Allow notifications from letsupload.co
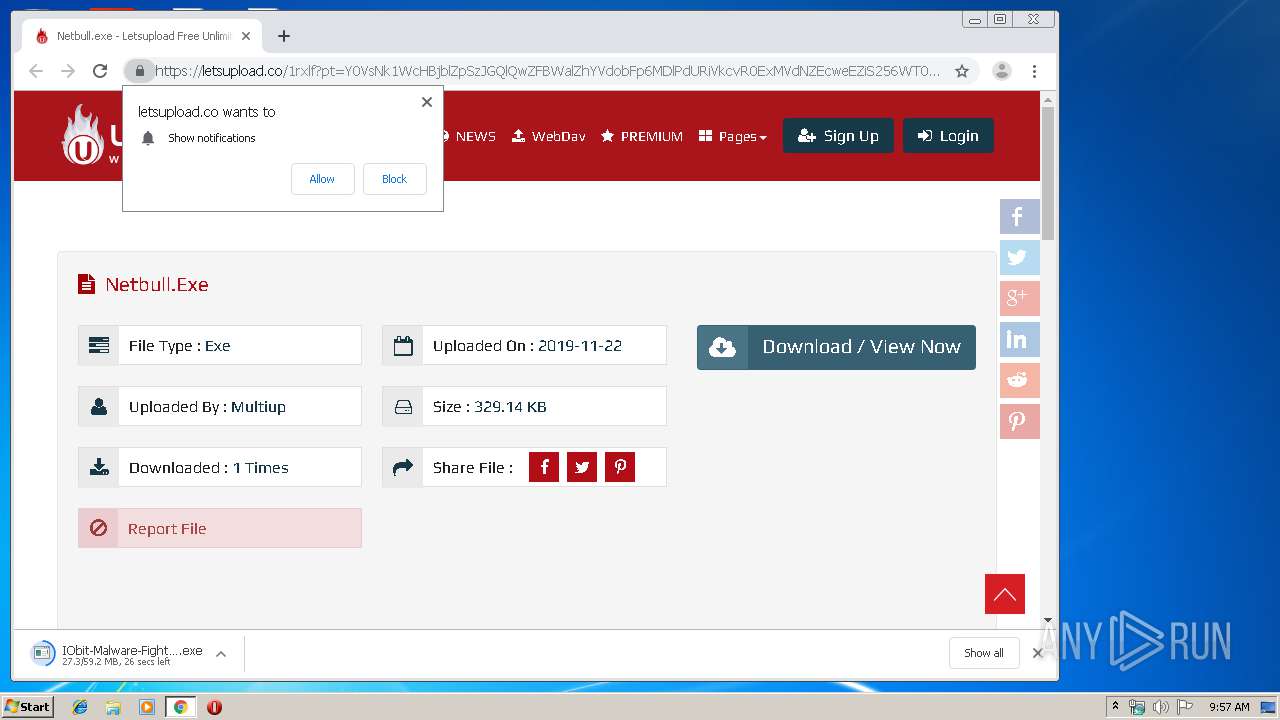1280x720 pixels. 322,179
